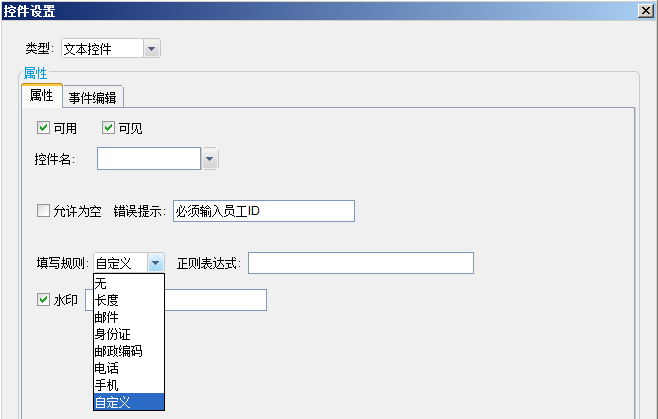Switch to the 事件编辑 tab
The width and height of the screenshot is (658, 419).
pyautogui.click(x=93, y=97)
